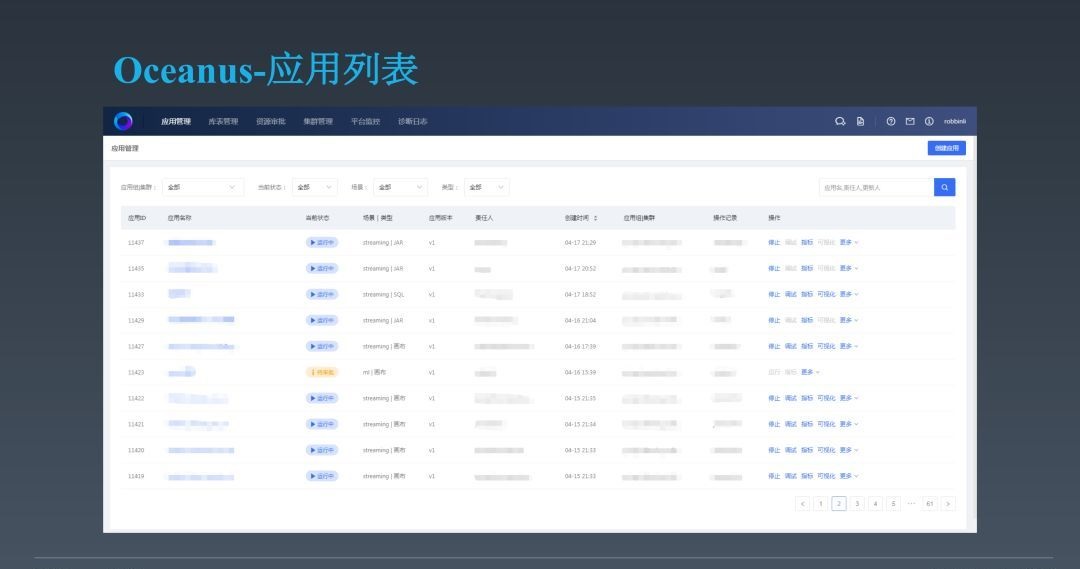Open the mail envelope icon

point(910,121)
